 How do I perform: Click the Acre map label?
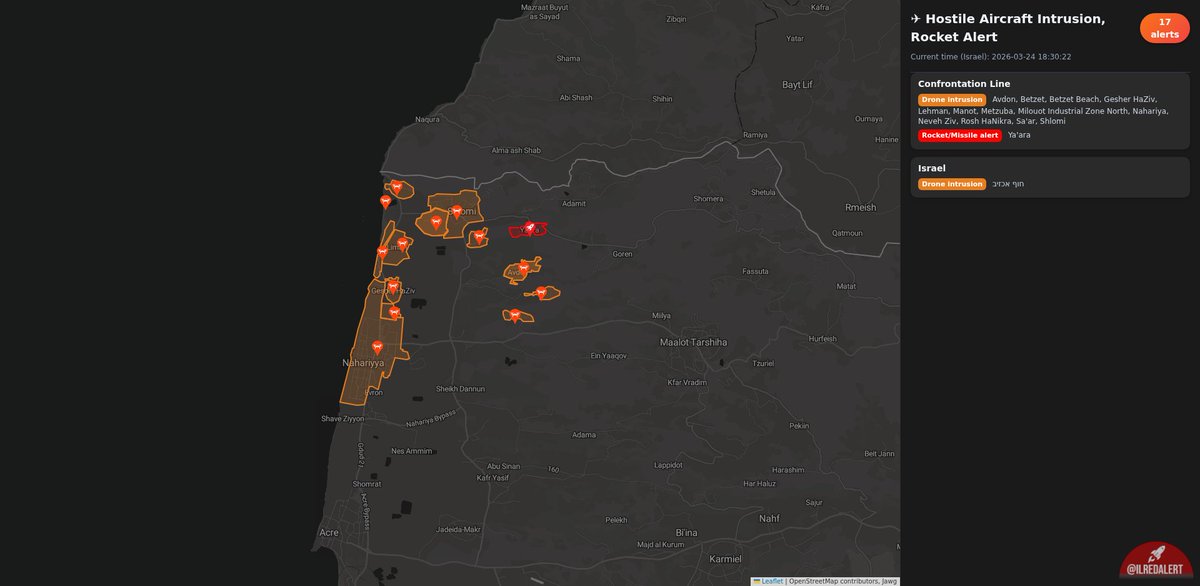(328, 533)
